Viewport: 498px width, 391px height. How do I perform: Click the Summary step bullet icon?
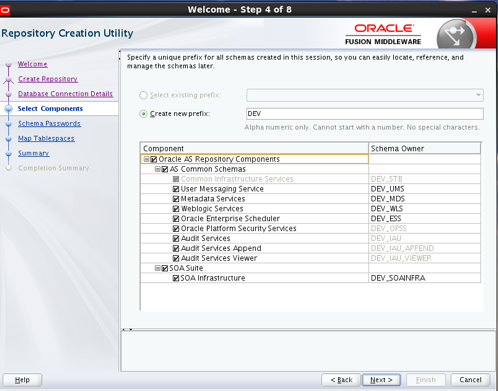coord(9,154)
